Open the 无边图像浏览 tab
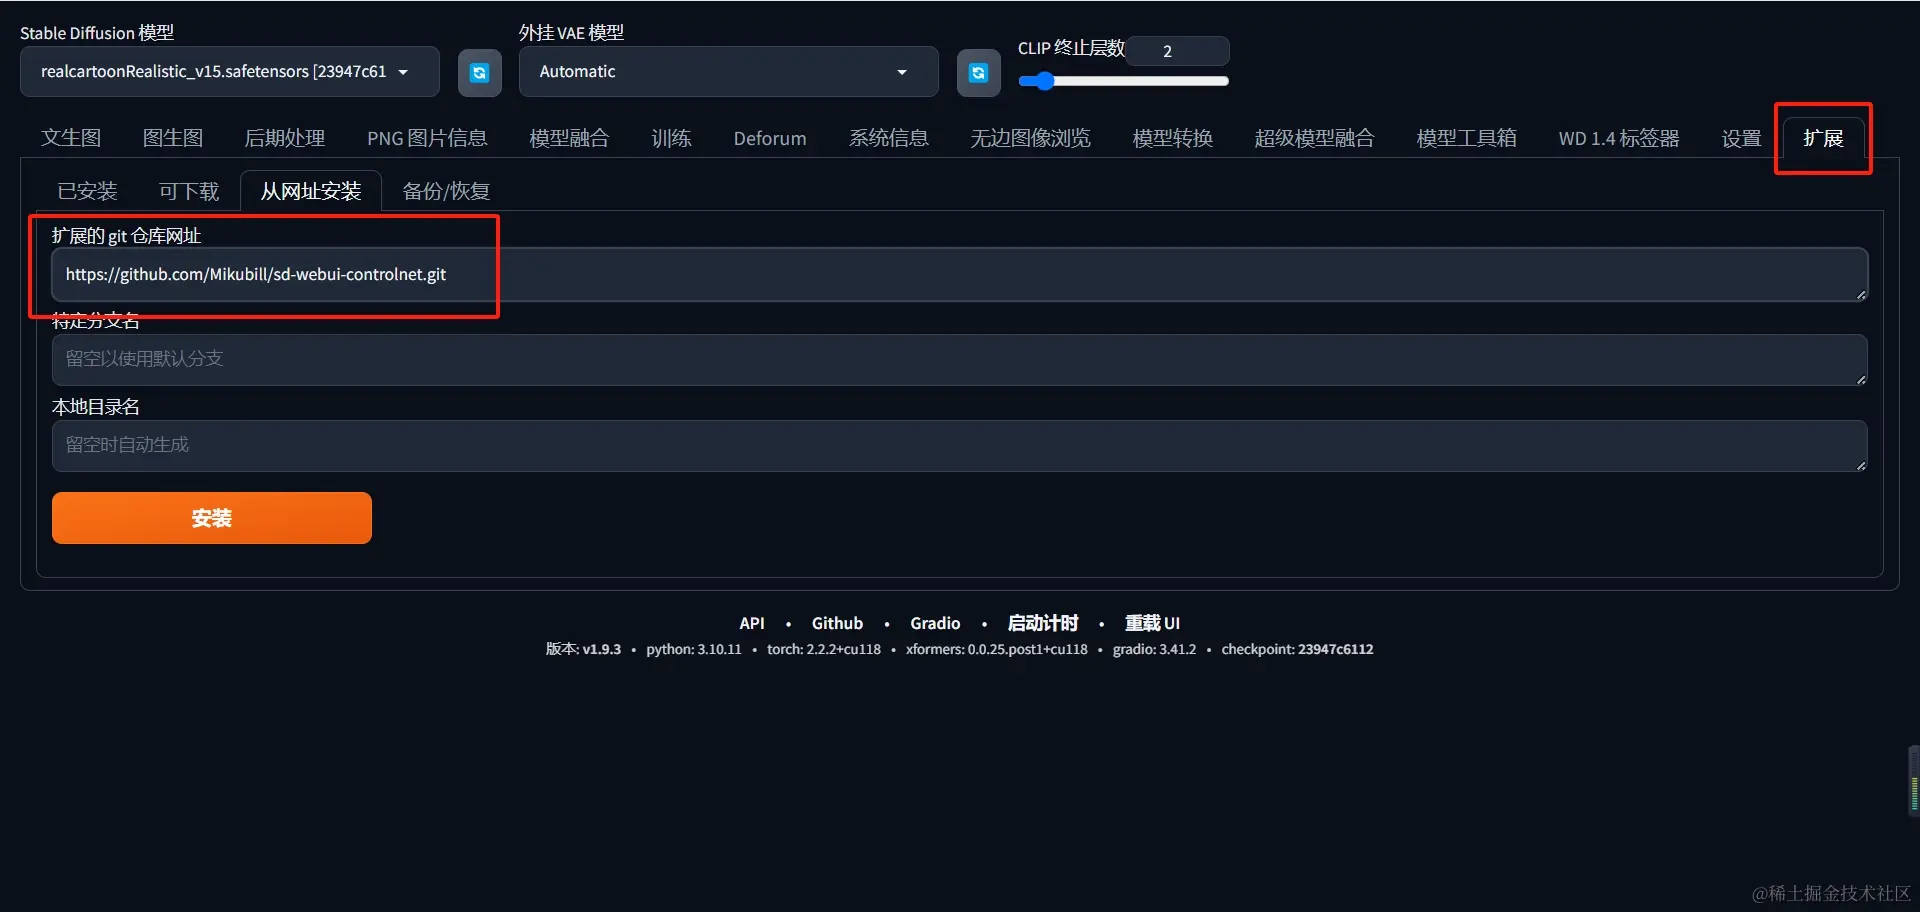 point(1030,138)
